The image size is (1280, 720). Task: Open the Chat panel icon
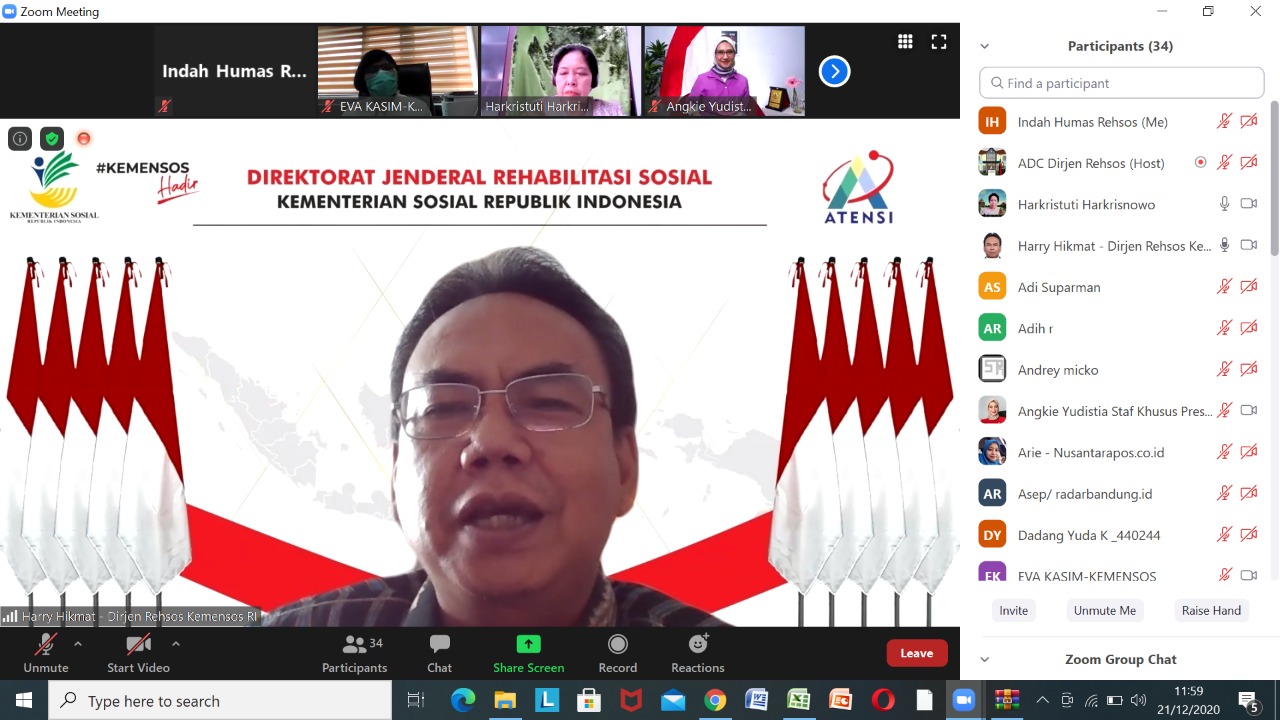(439, 644)
